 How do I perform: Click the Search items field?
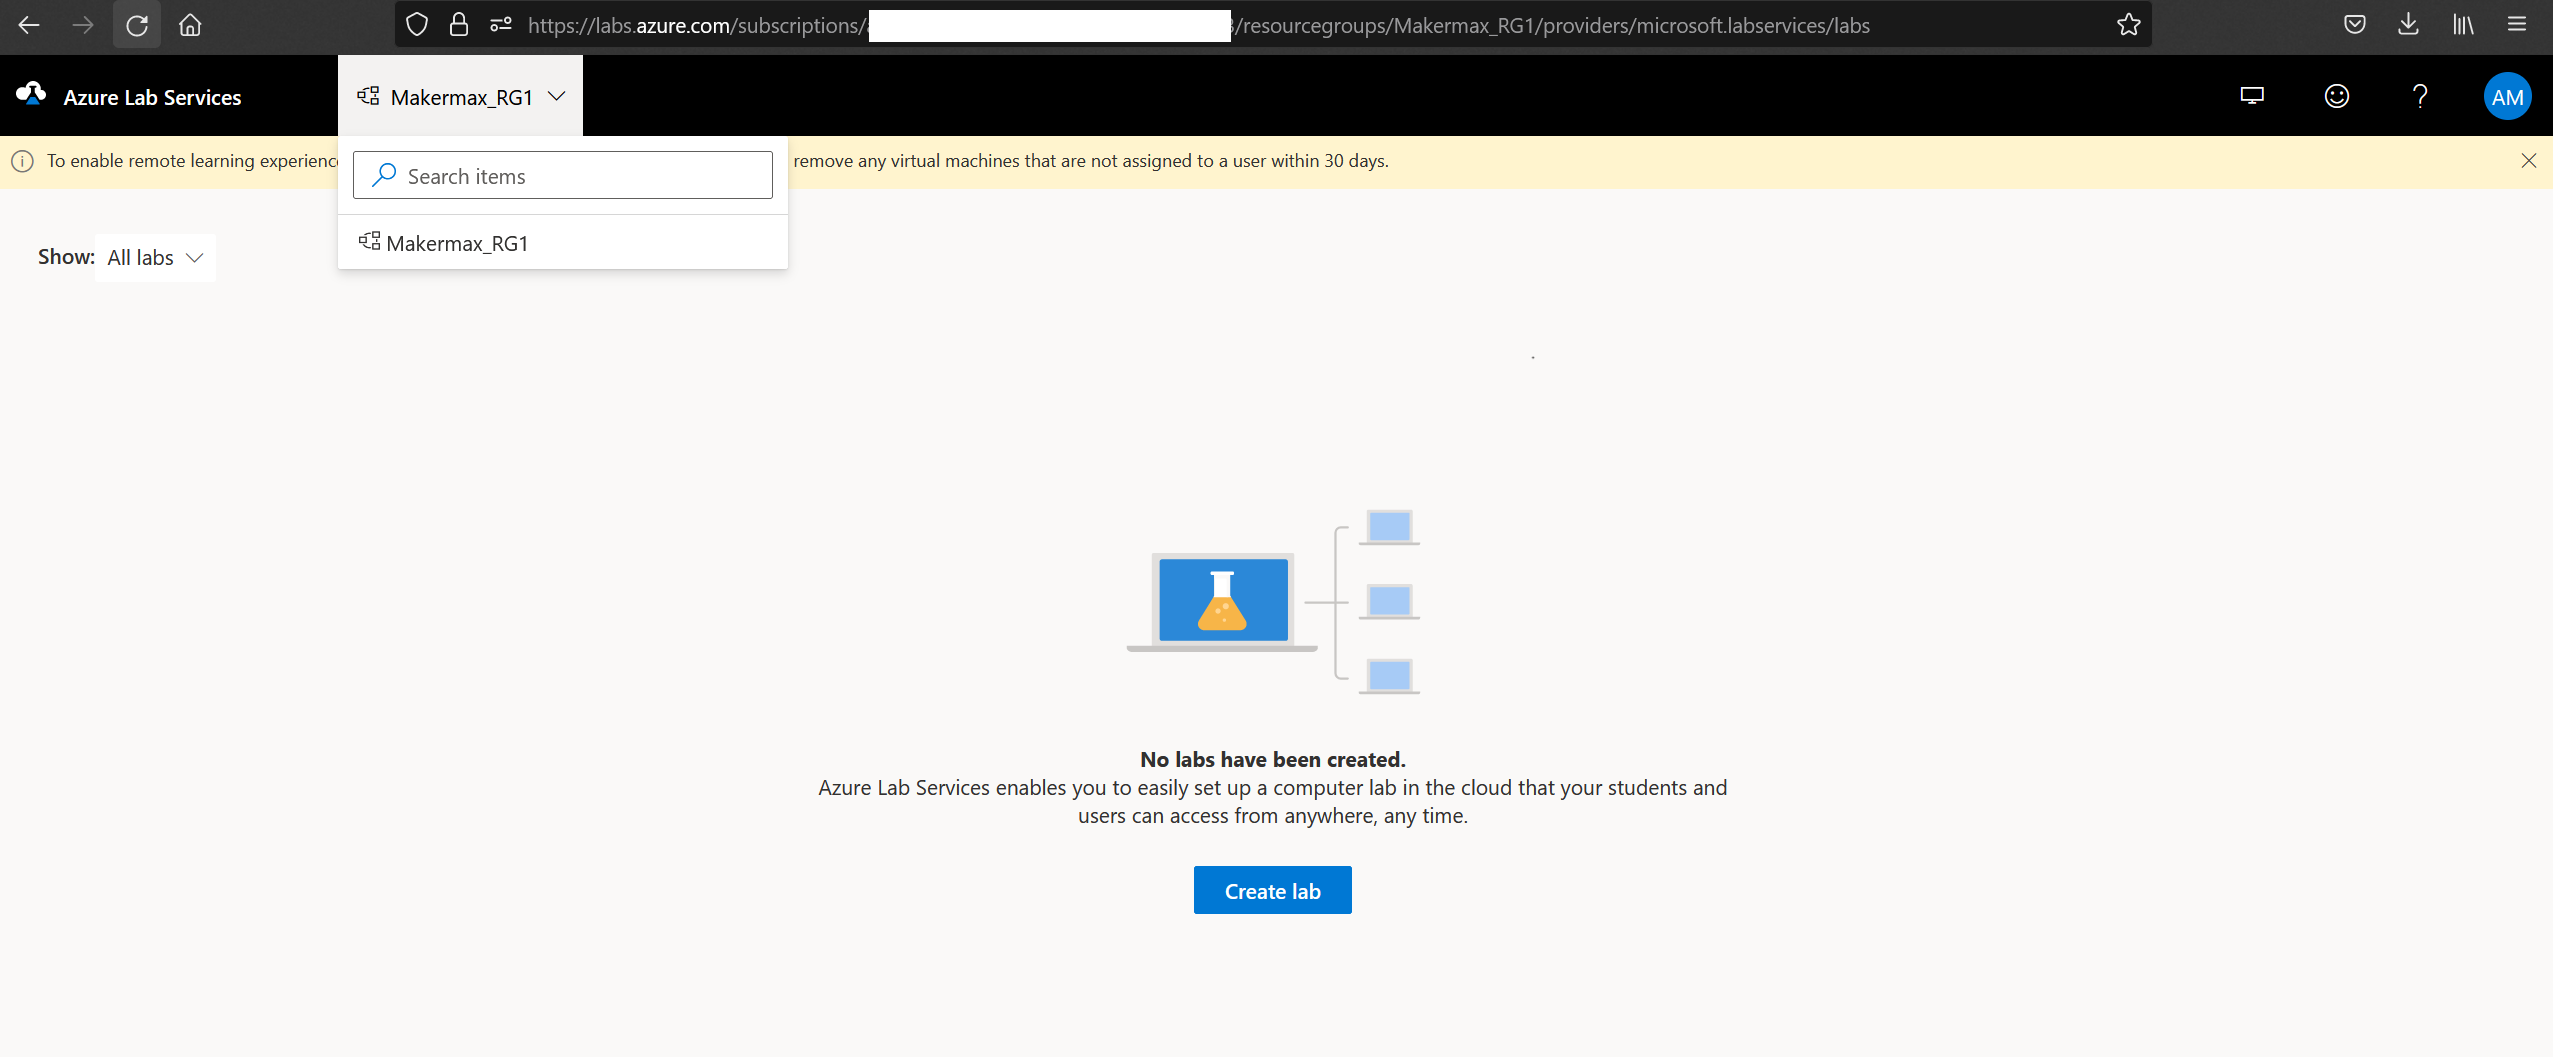click(563, 175)
